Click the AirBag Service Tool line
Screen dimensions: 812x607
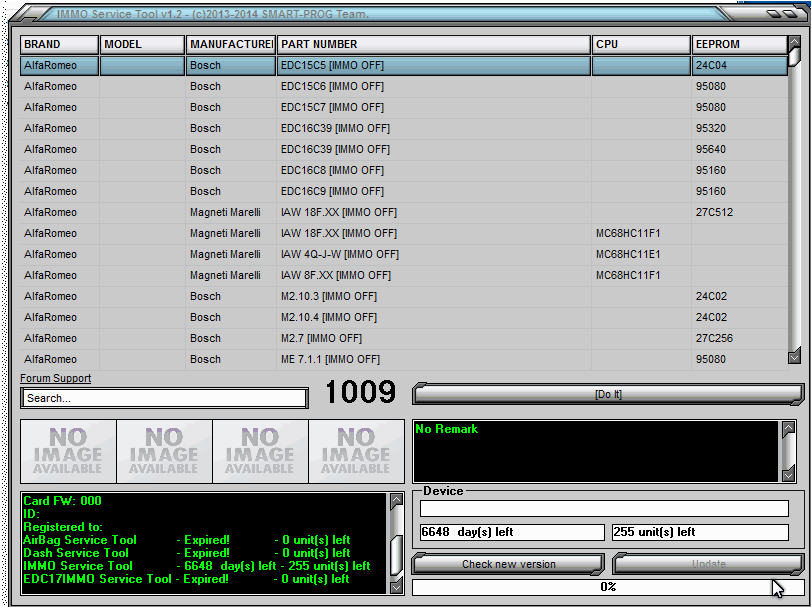point(187,540)
